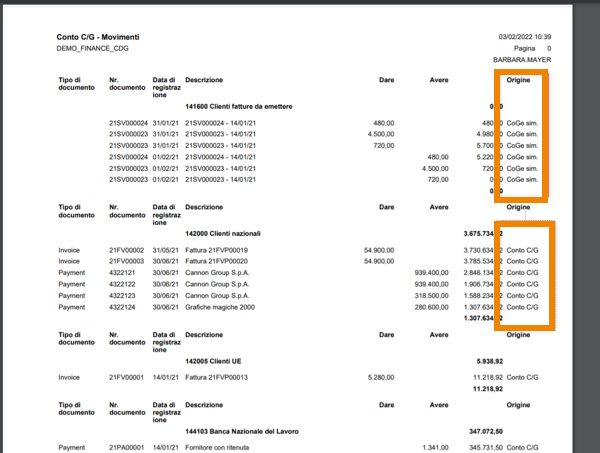Viewport: 600px width, 453px height.
Task: Click the balance 345.731,50
Action: [486, 448]
